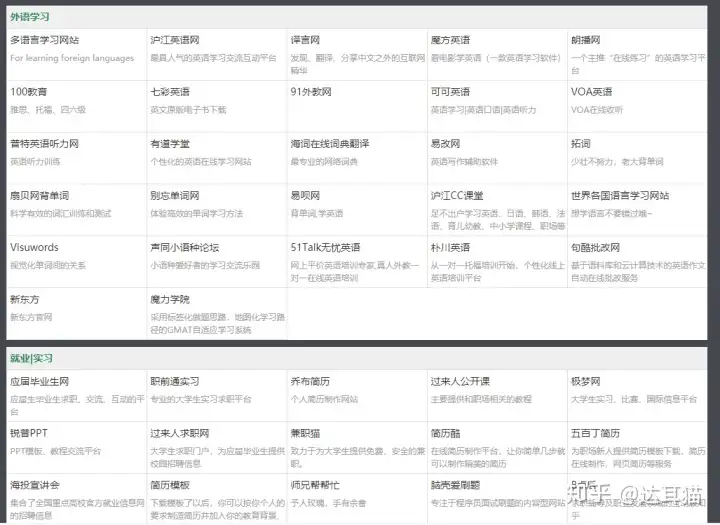Screen dimensions: 720x525
Task: Visit 普特英语听力网
Action: pyautogui.click(x=45, y=144)
